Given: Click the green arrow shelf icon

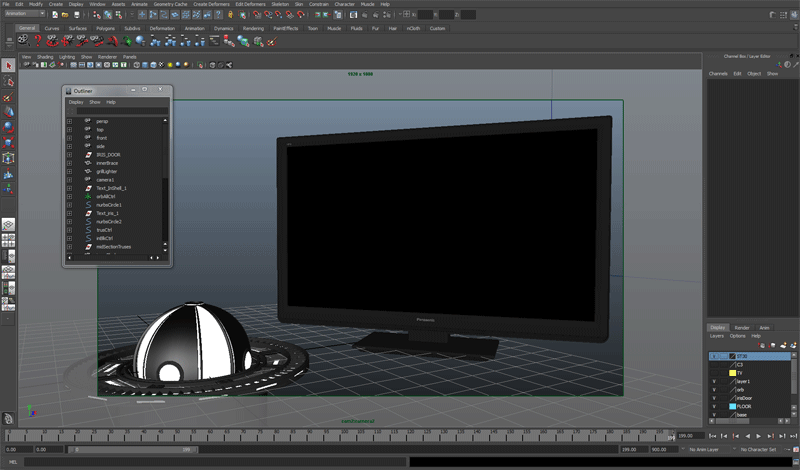Looking at the screenshot, I should pos(127,41).
